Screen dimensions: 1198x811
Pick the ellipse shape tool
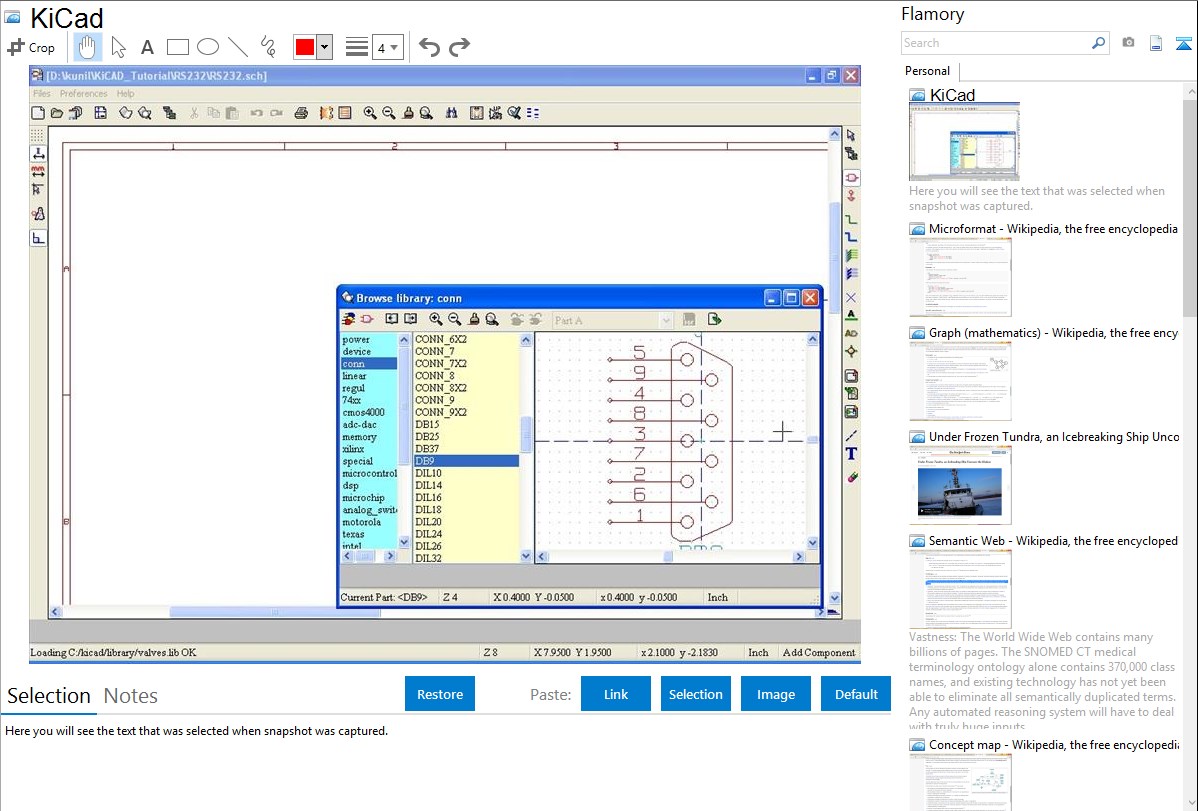coord(208,47)
